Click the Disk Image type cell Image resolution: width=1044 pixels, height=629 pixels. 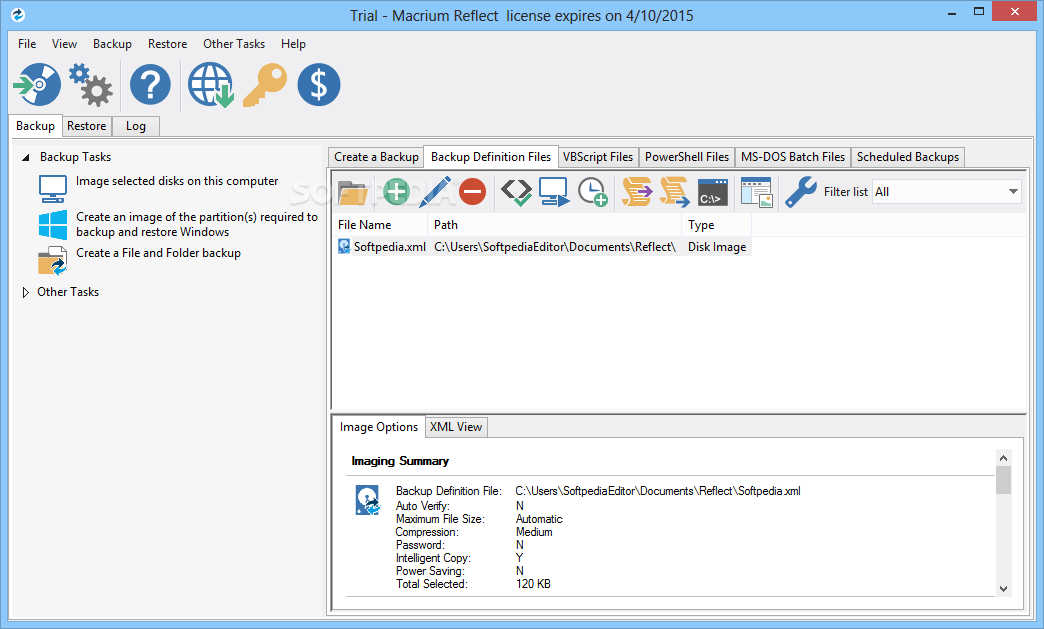point(716,247)
